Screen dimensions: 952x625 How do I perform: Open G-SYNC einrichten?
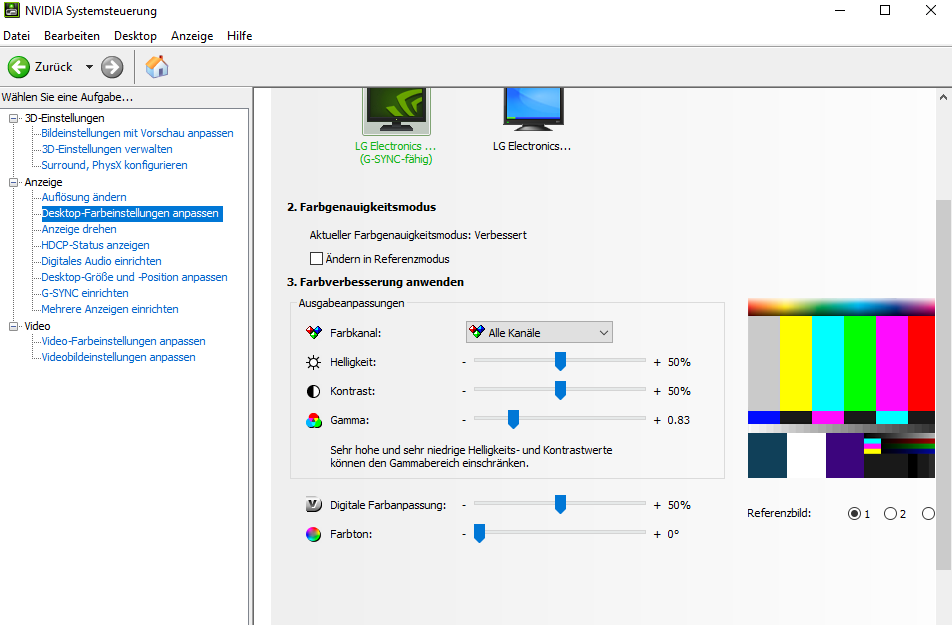pyautogui.click(x=85, y=293)
